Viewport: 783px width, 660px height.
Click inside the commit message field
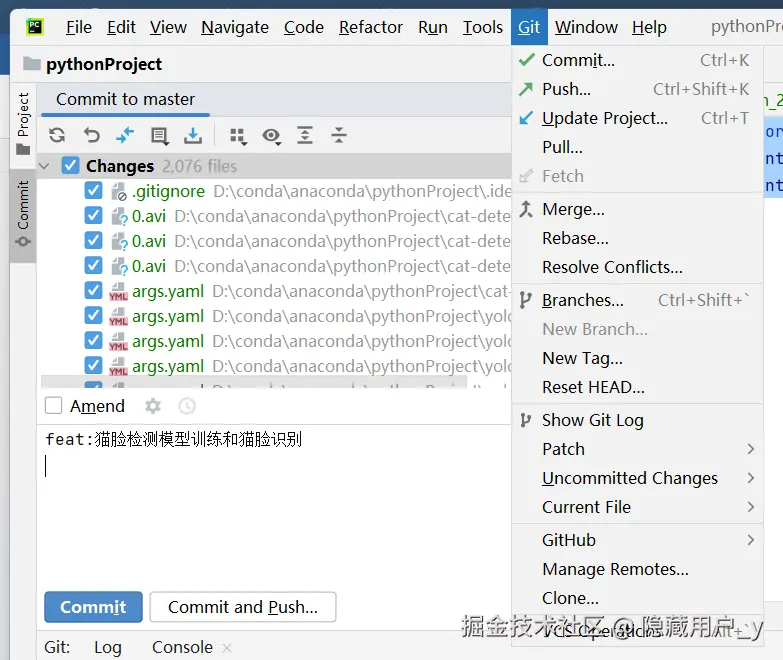274,504
